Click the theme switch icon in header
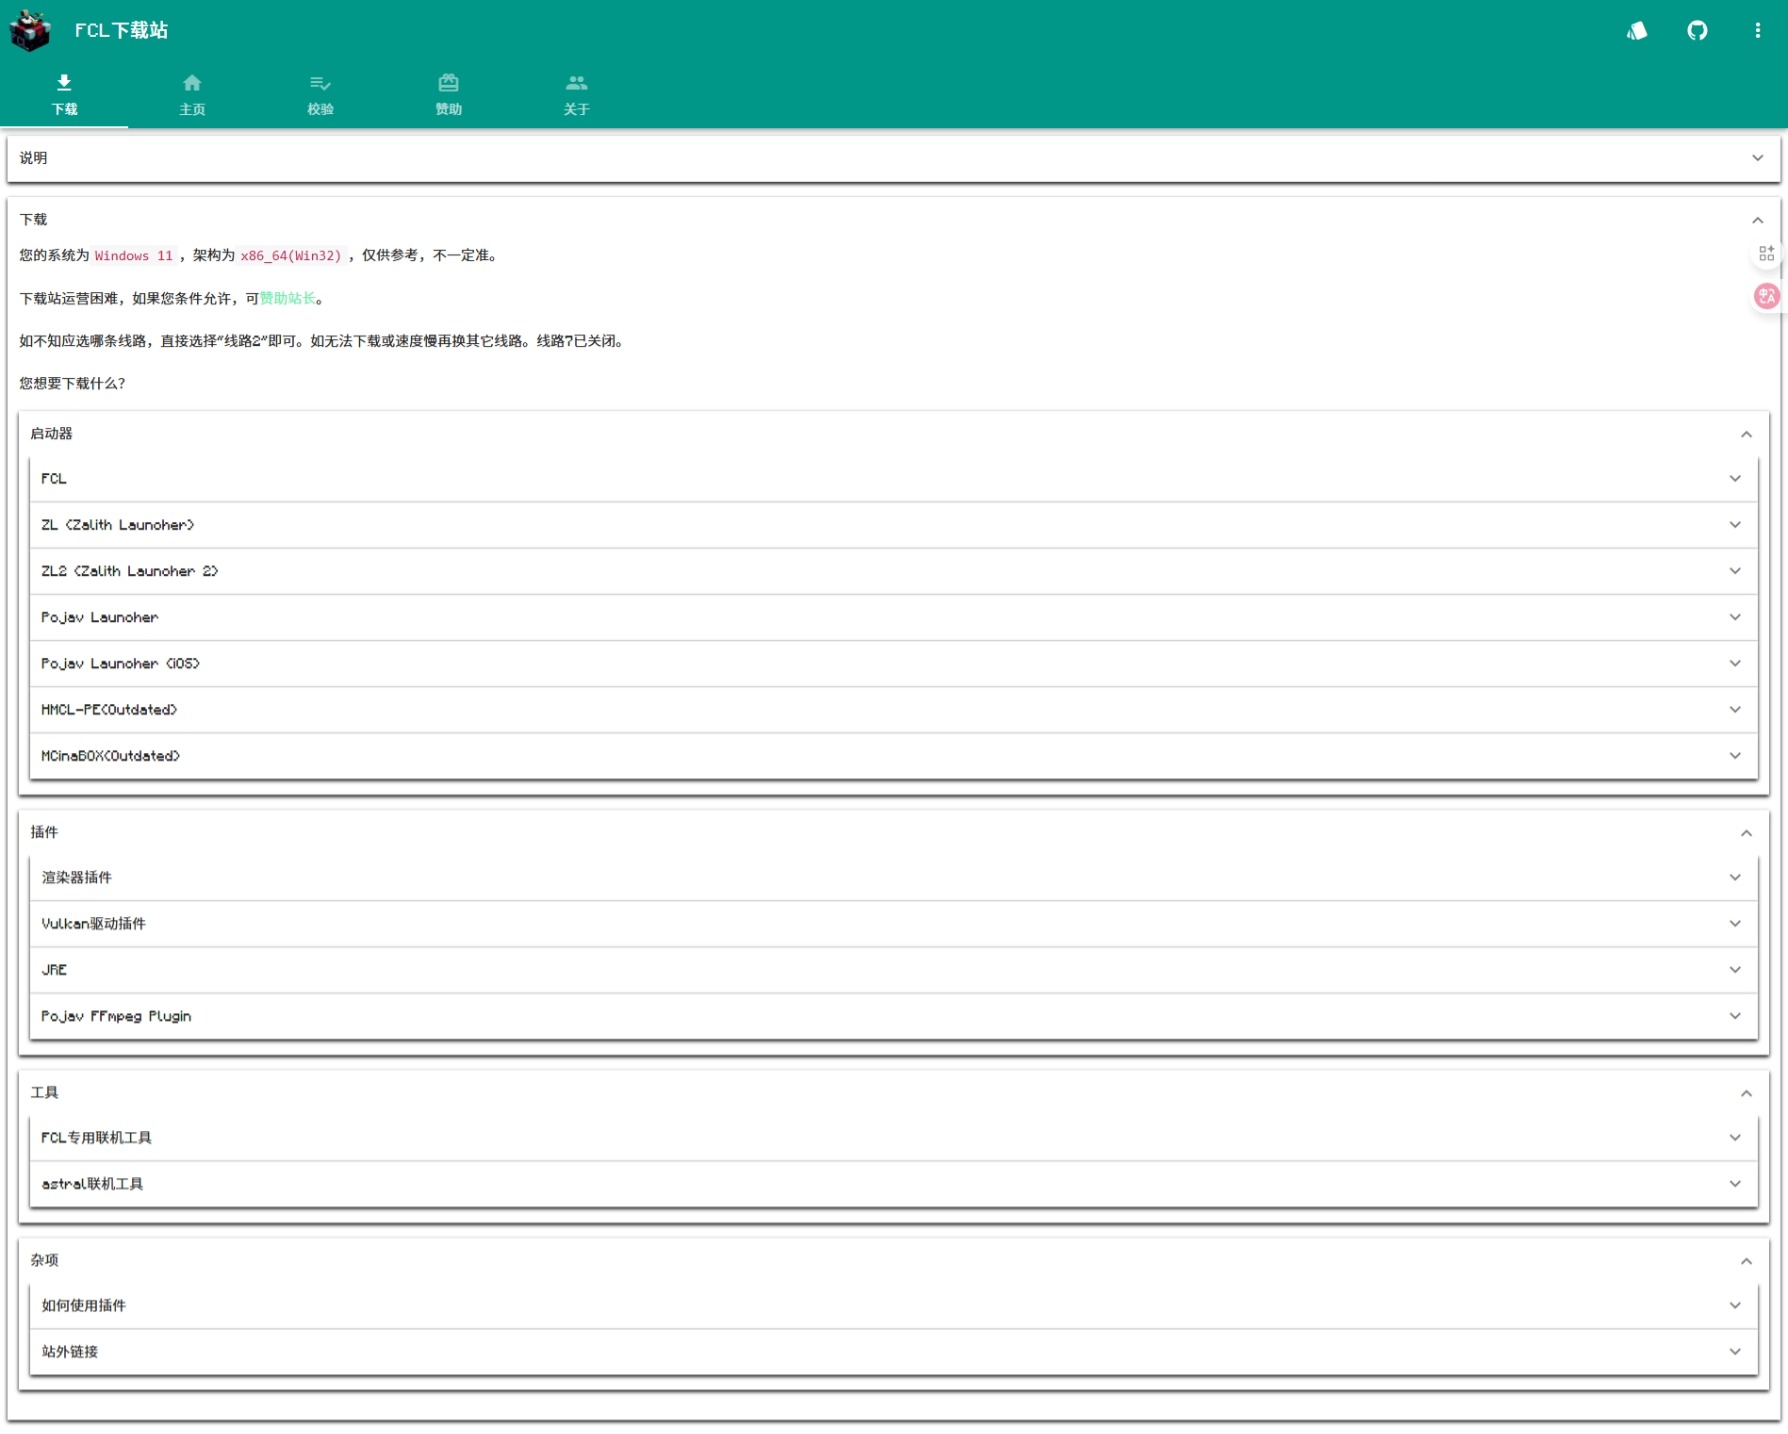This screenshot has height=1434, width=1788. point(1637,31)
